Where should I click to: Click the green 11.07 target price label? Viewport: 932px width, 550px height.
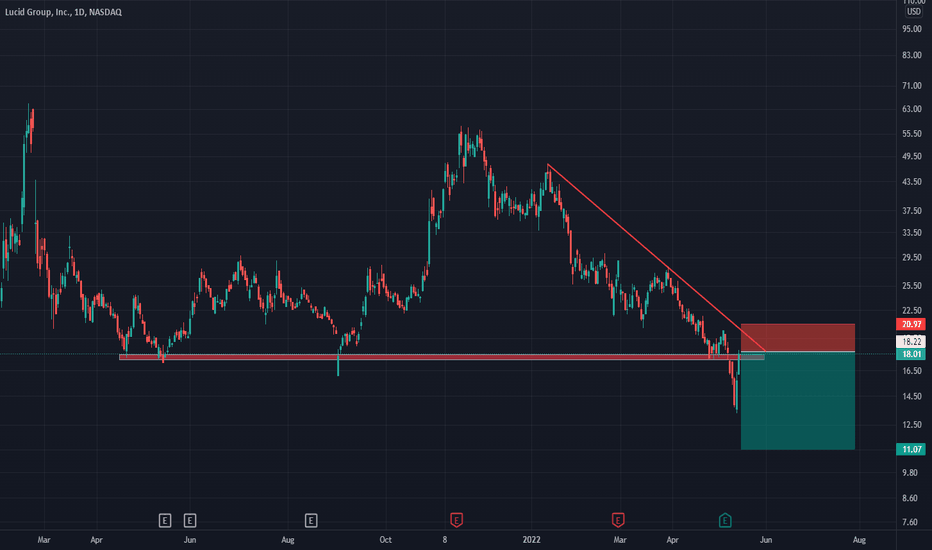(911, 450)
